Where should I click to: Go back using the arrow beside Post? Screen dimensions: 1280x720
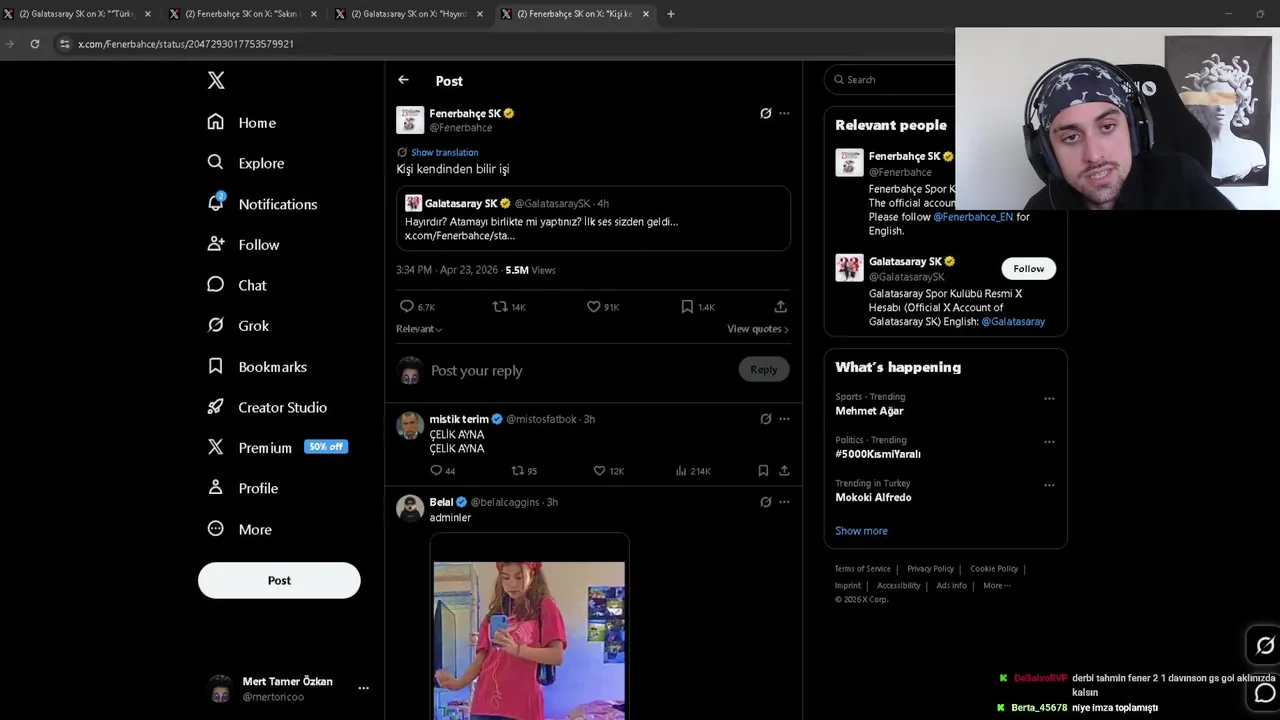point(403,80)
